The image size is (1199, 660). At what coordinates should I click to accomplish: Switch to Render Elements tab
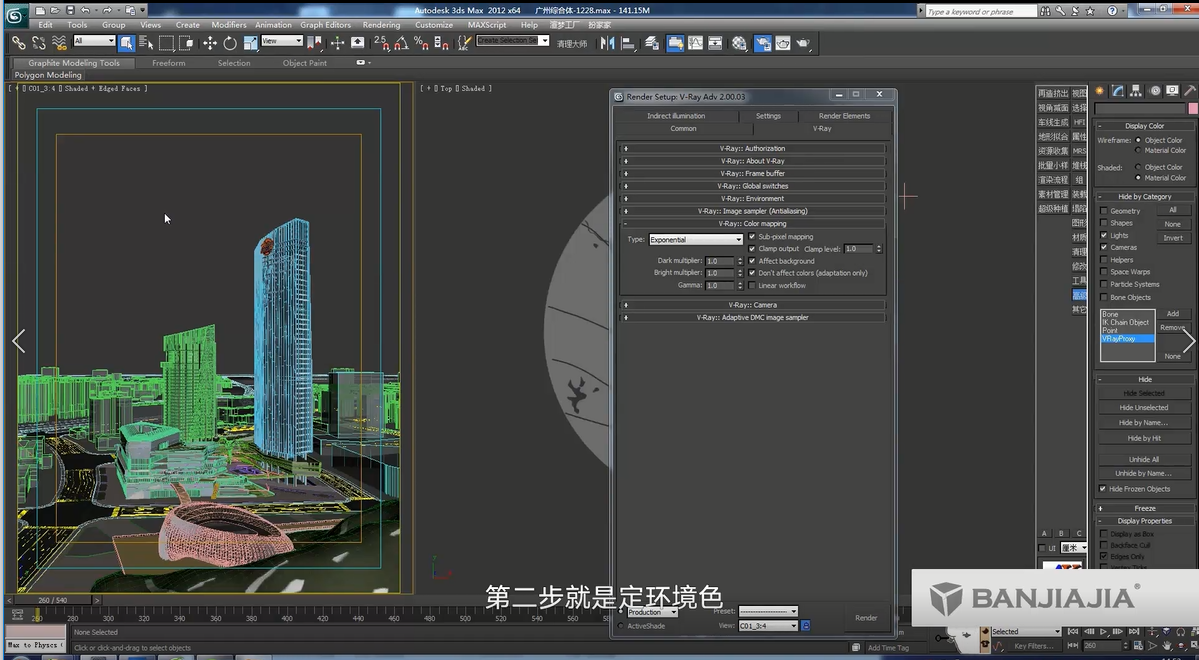844,115
